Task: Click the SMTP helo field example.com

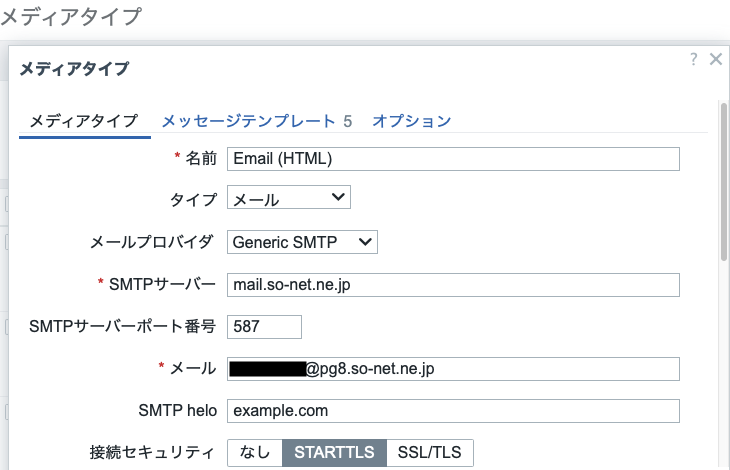Action: pos(453,411)
